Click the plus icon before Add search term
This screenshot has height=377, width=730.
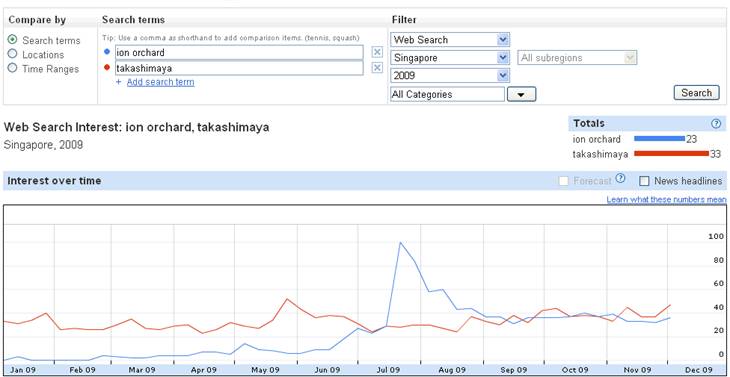[118, 82]
